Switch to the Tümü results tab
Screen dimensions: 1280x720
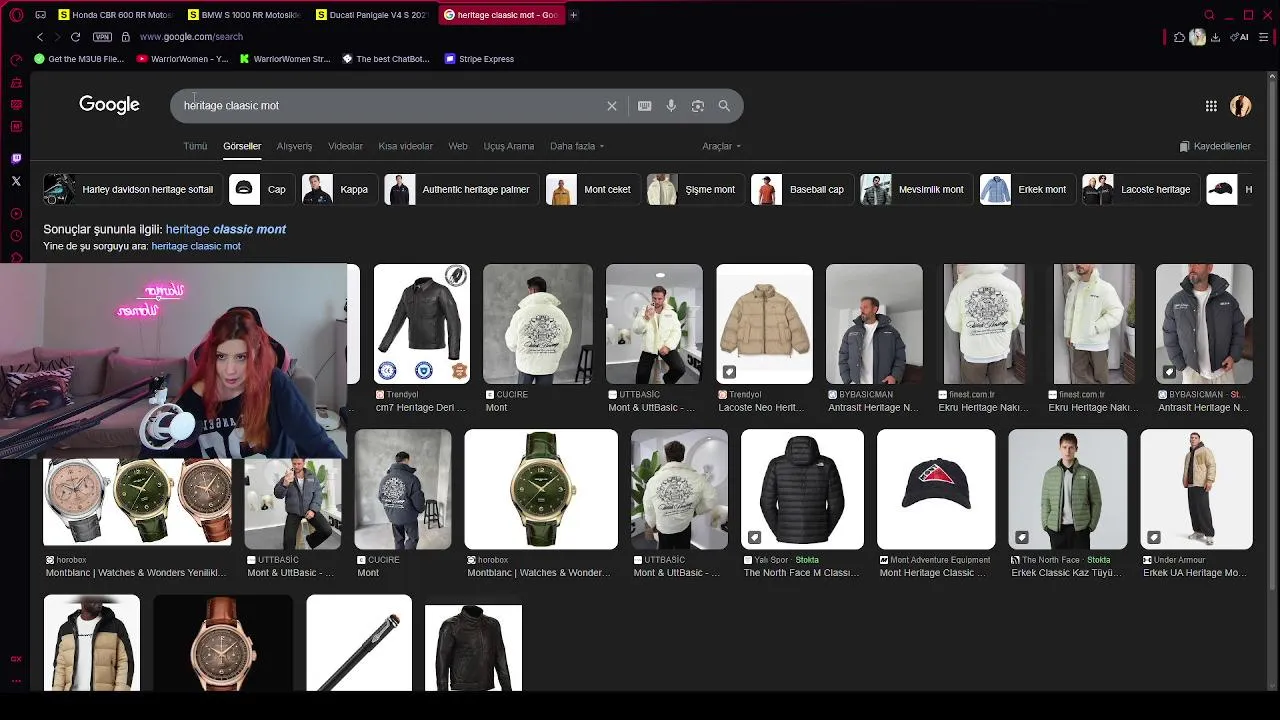[195, 146]
